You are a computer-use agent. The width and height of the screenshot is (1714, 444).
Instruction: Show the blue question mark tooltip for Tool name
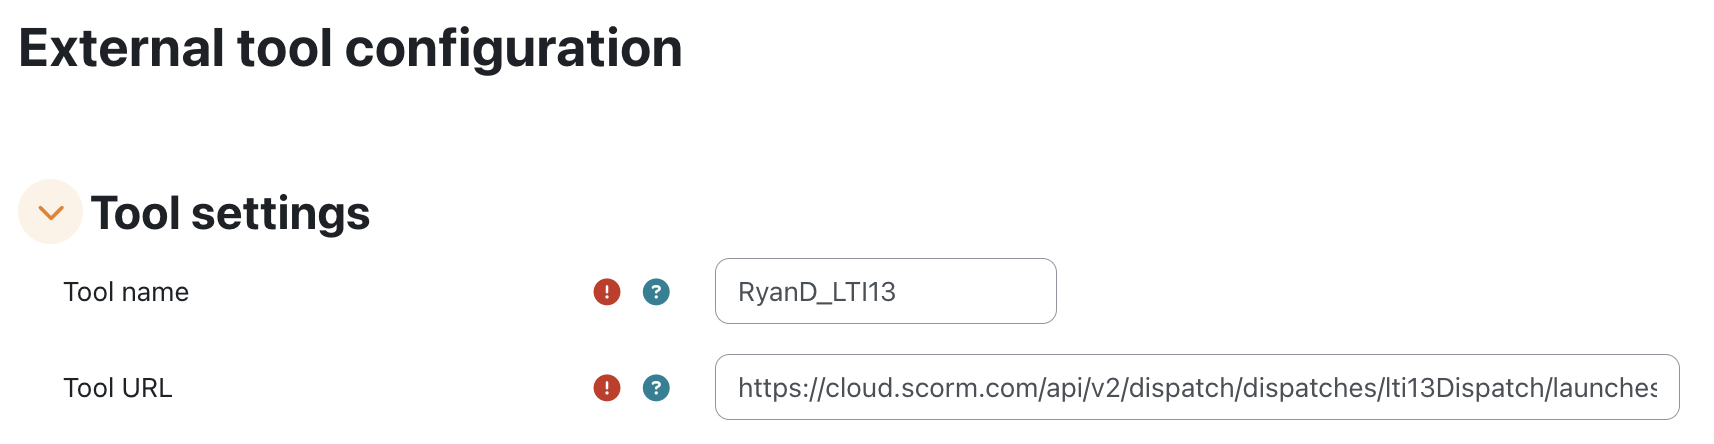pyautogui.click(x=656, y=292)
